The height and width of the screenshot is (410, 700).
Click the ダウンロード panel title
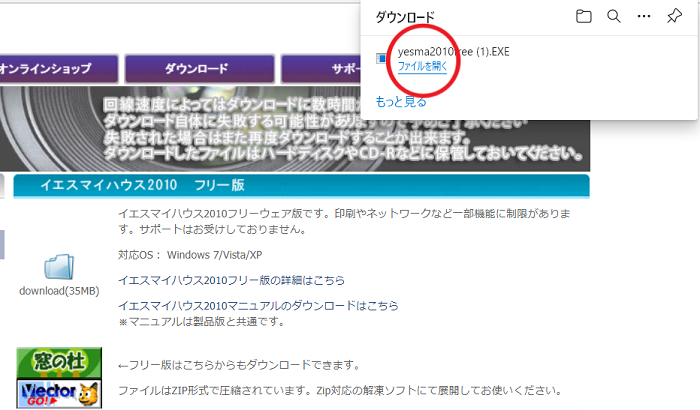tap(405, 17)
